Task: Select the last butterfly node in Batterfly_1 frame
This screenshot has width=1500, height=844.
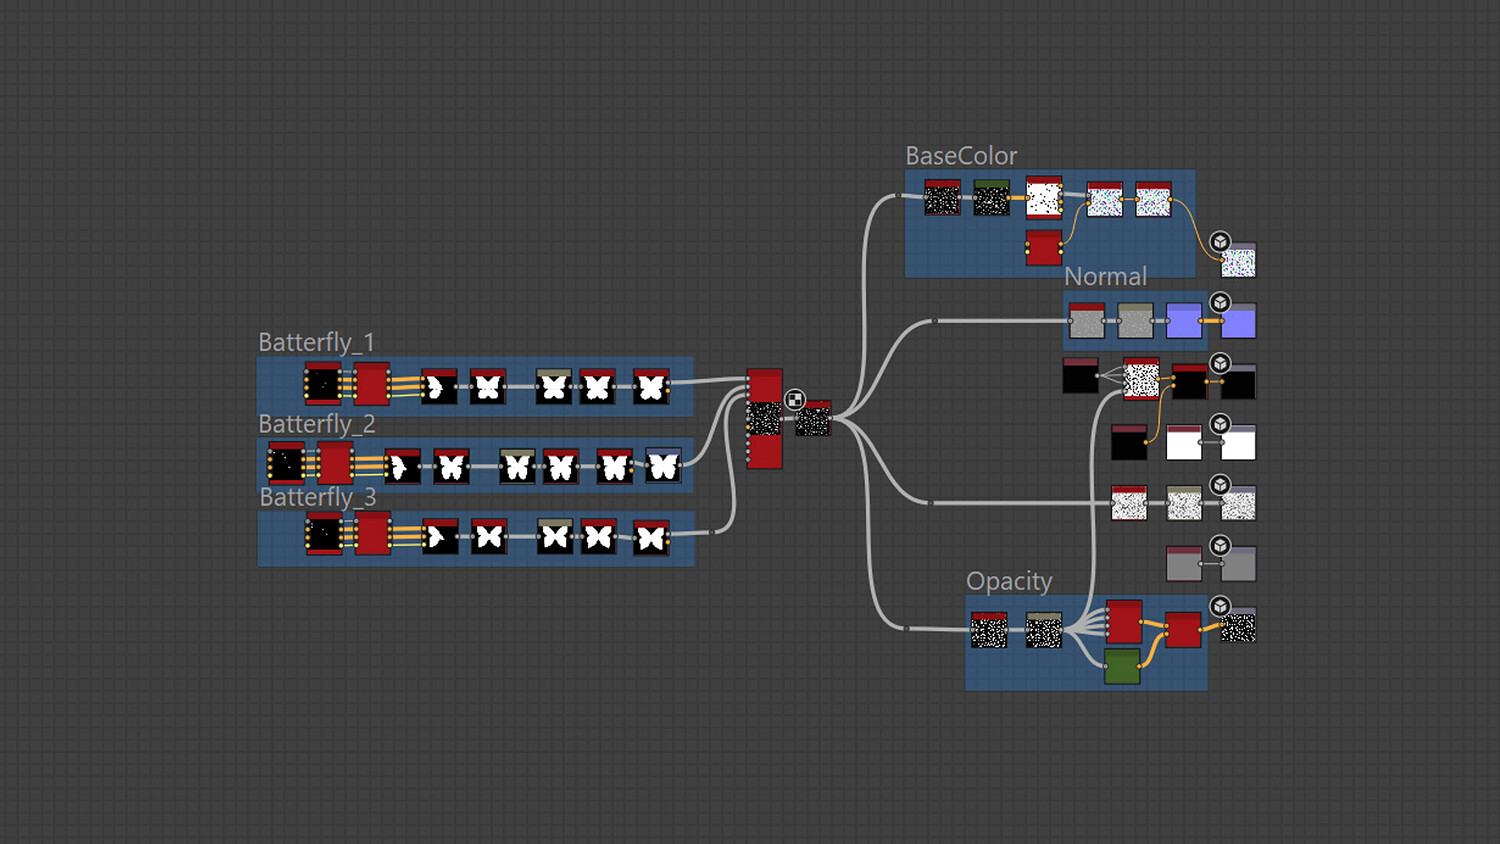Action: click(x=651, y=386)
